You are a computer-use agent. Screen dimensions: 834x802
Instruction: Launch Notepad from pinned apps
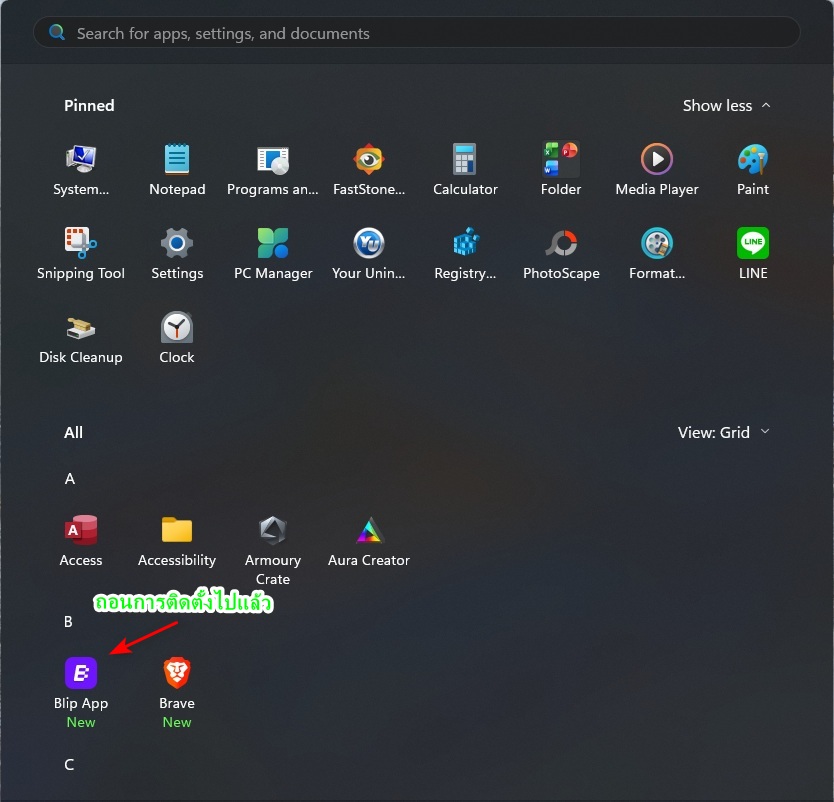pyautogui.click(x=177, y=159)
